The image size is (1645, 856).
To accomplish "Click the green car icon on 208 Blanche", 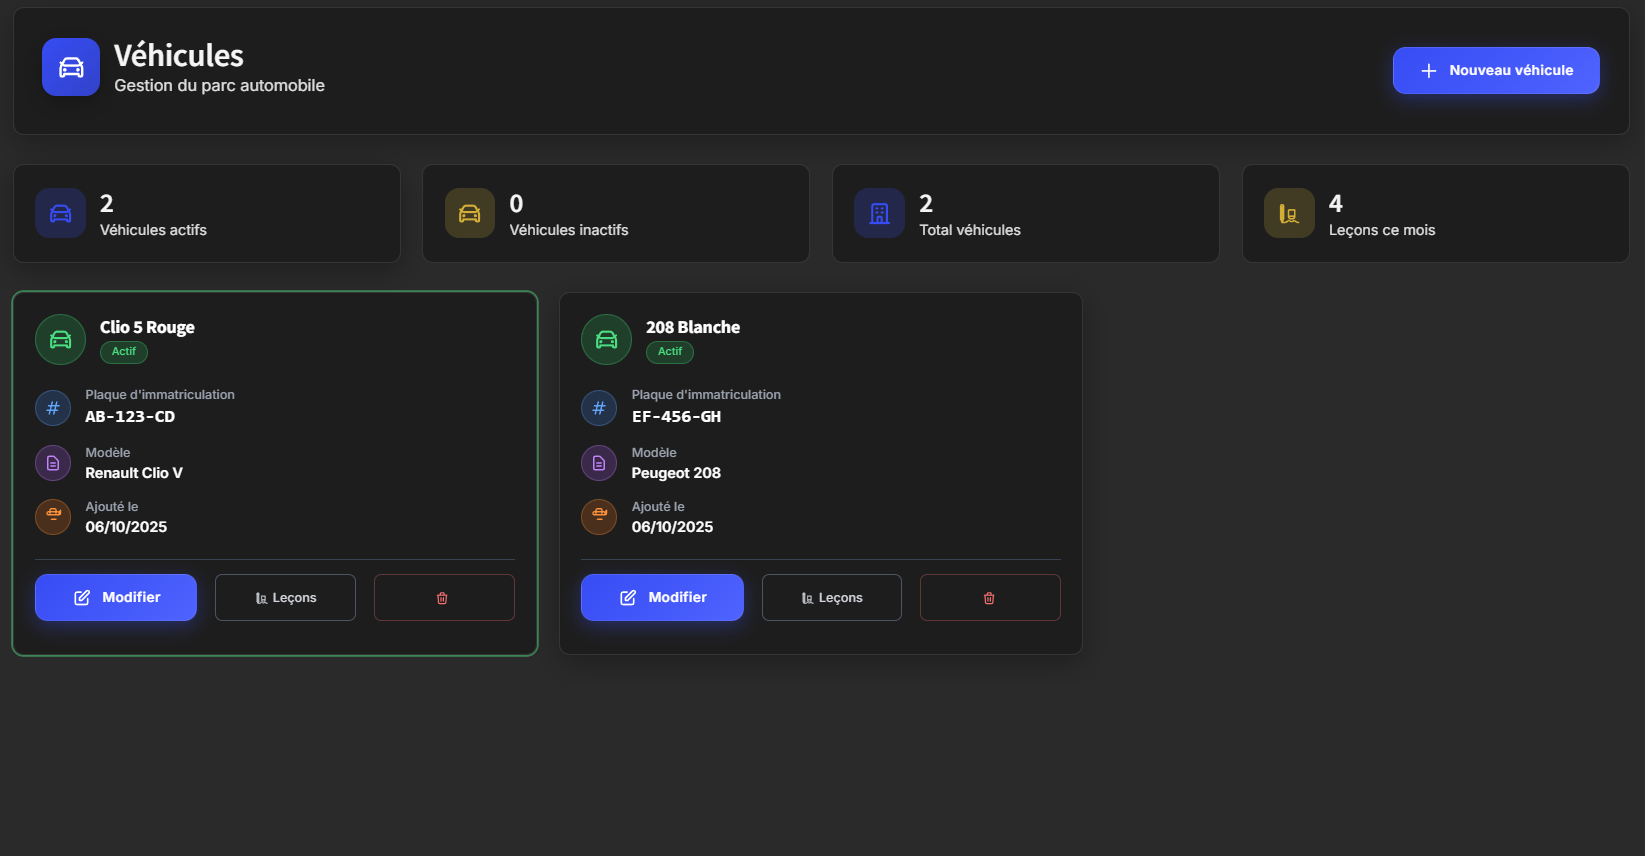I will tap(607, 340).
